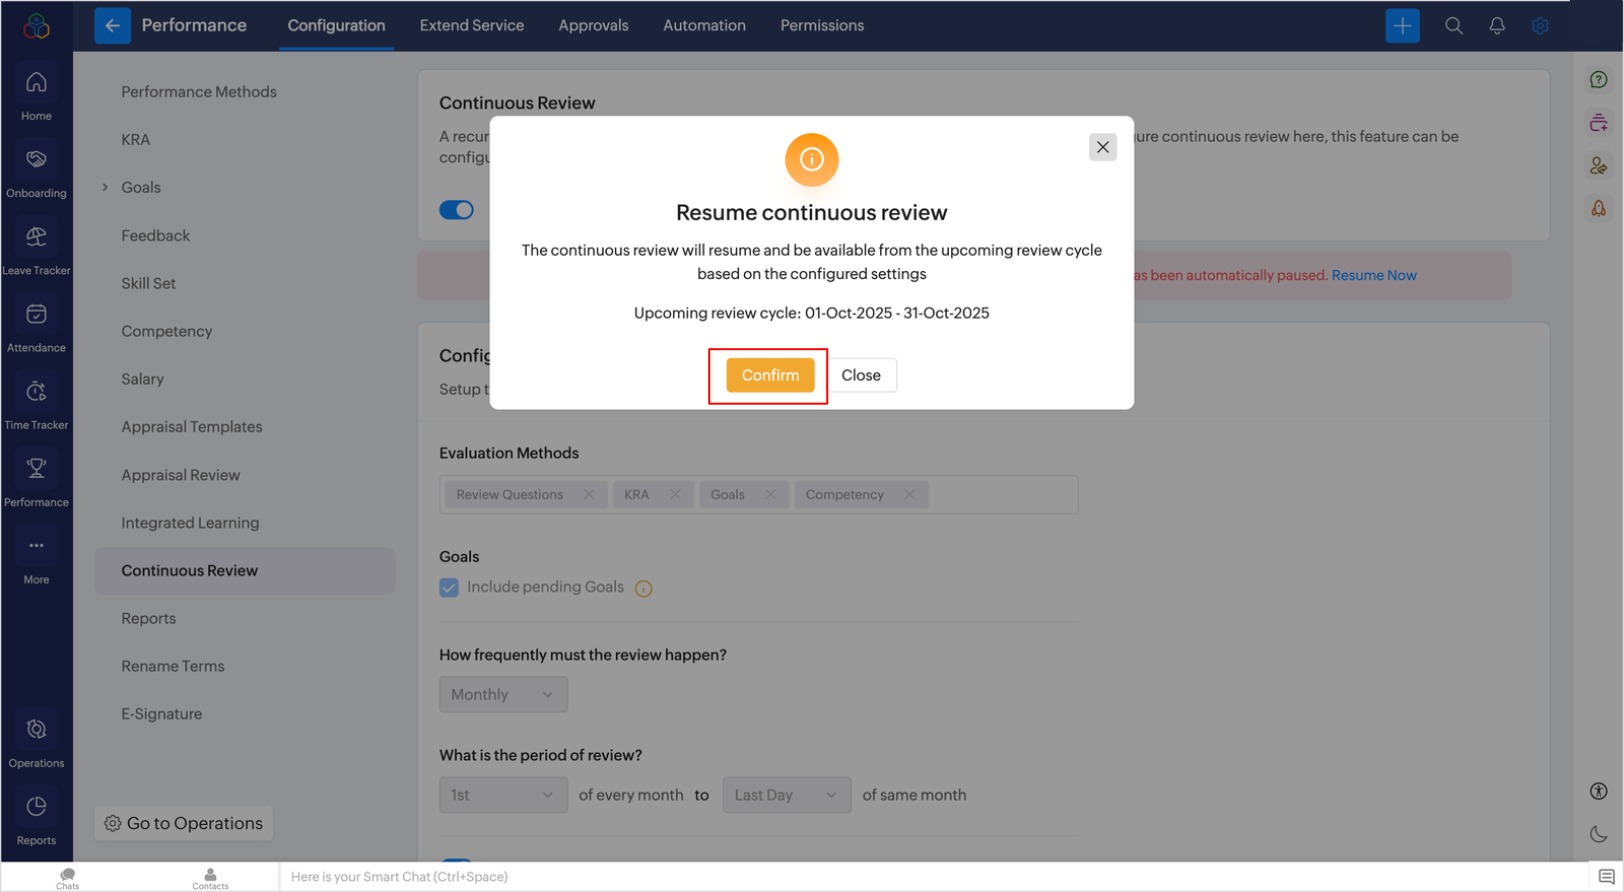The image size is (1624, 892).
Task: Click the info icon beside Include pending Goals
Action: point(644,588)
